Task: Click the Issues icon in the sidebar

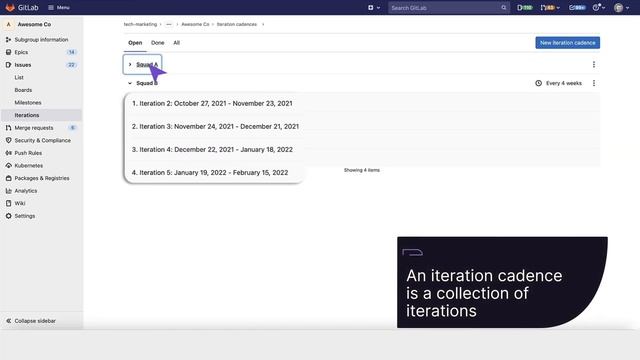Action: [8, 65]
